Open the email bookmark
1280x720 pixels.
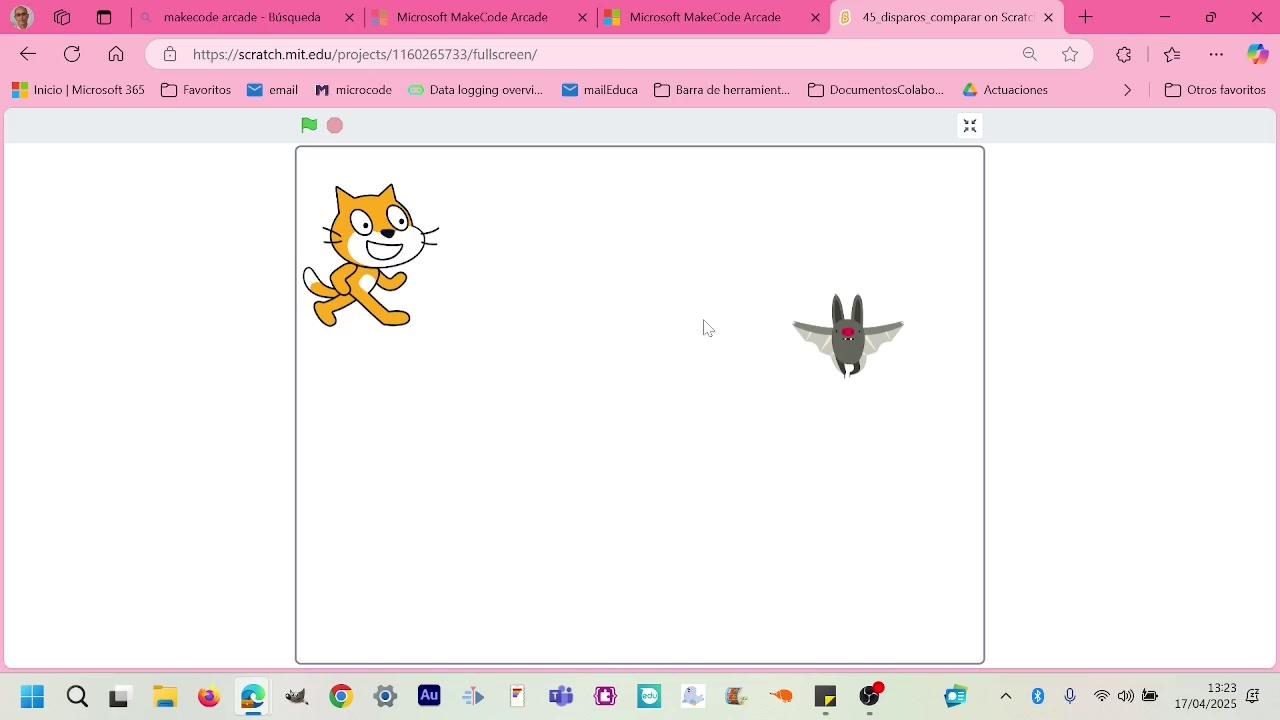[x=272, y=90]
